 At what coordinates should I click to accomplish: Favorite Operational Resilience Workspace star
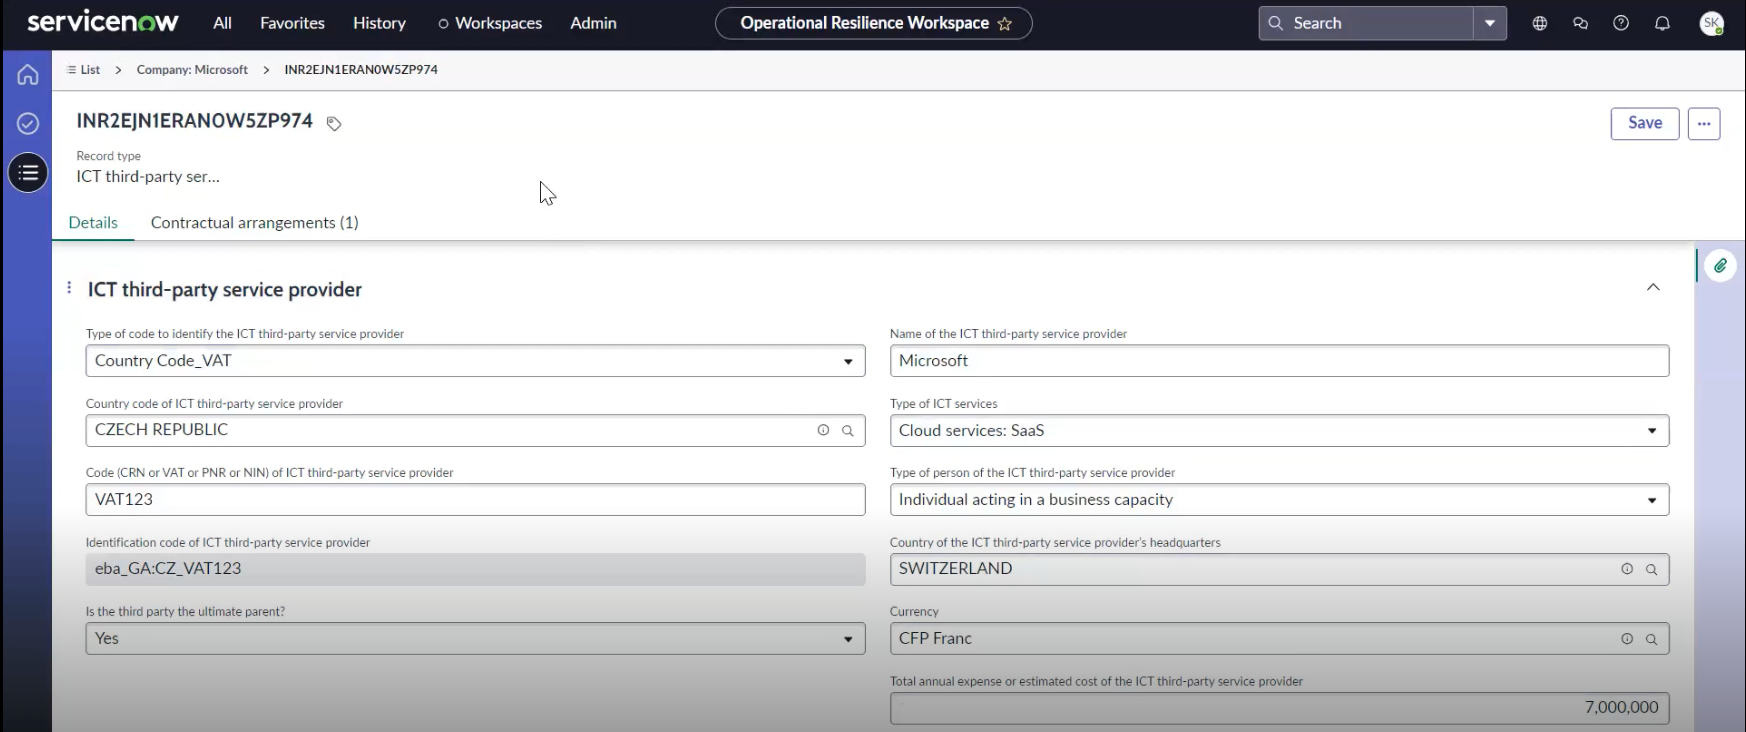(x=1005, y=23)
